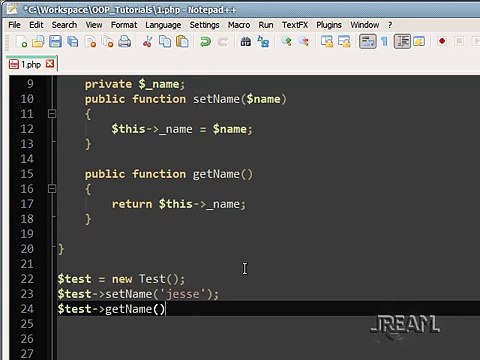Click 'return $this->_name;' line

pyautogui.click(x=179, y=204)
